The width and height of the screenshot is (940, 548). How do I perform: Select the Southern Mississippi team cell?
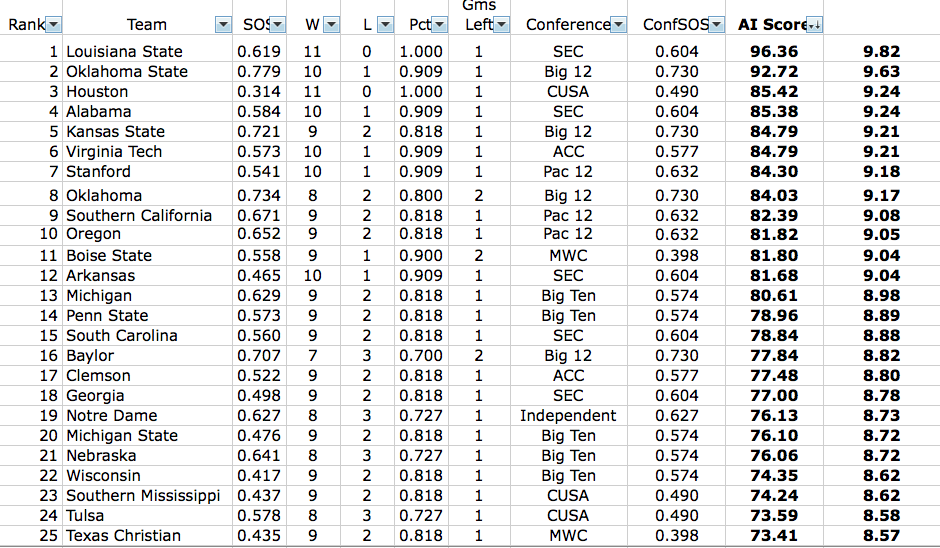coord(147,495)
